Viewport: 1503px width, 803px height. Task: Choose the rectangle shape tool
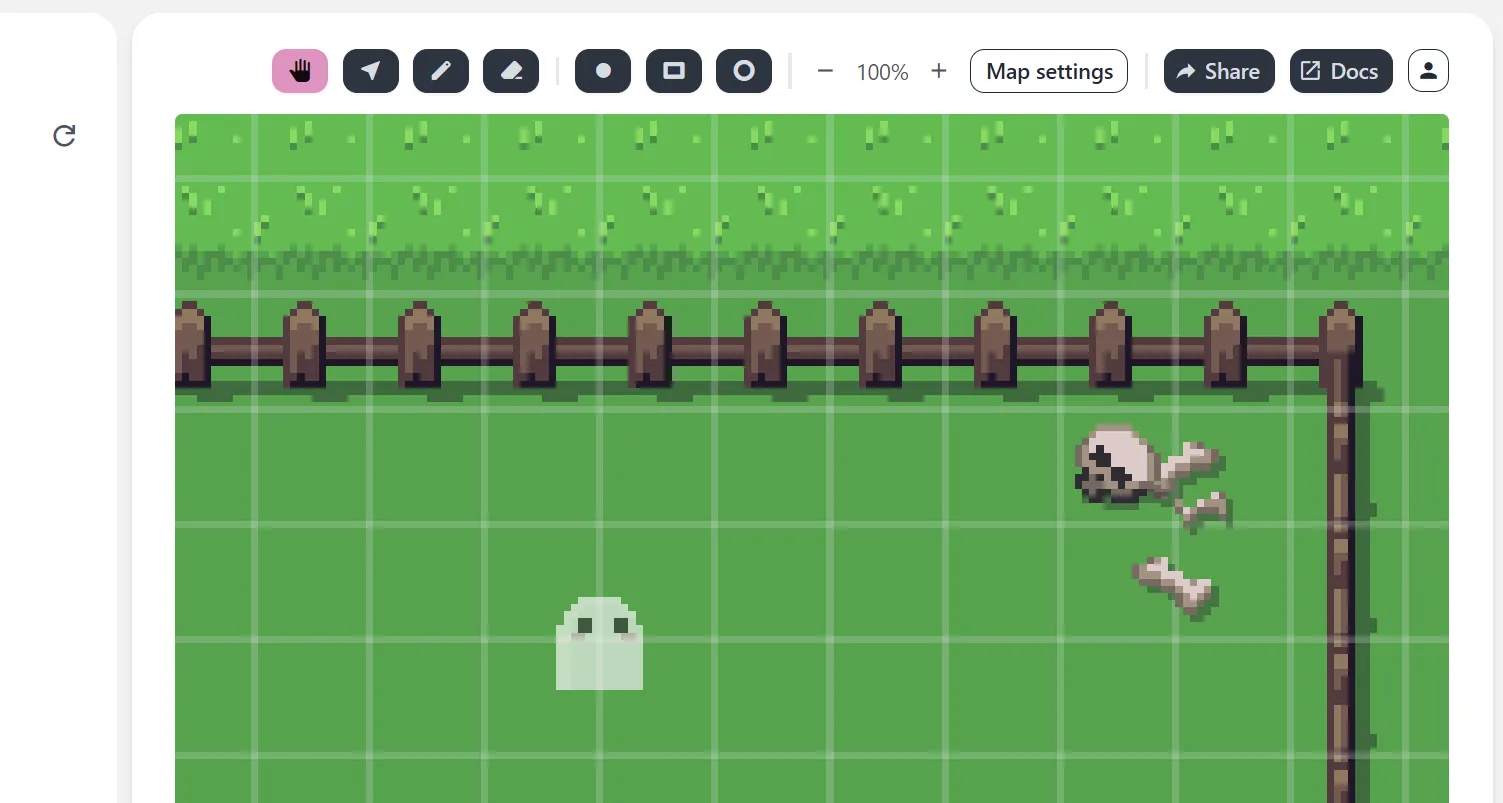pos(674,71)
